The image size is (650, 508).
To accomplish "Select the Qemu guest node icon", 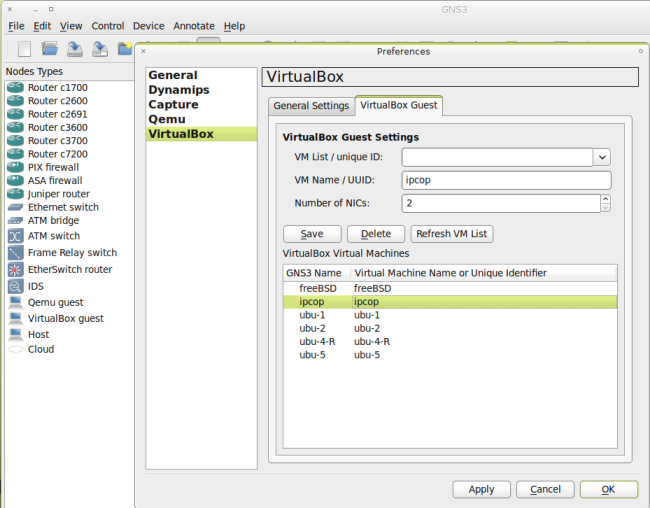I will (15, 302).
